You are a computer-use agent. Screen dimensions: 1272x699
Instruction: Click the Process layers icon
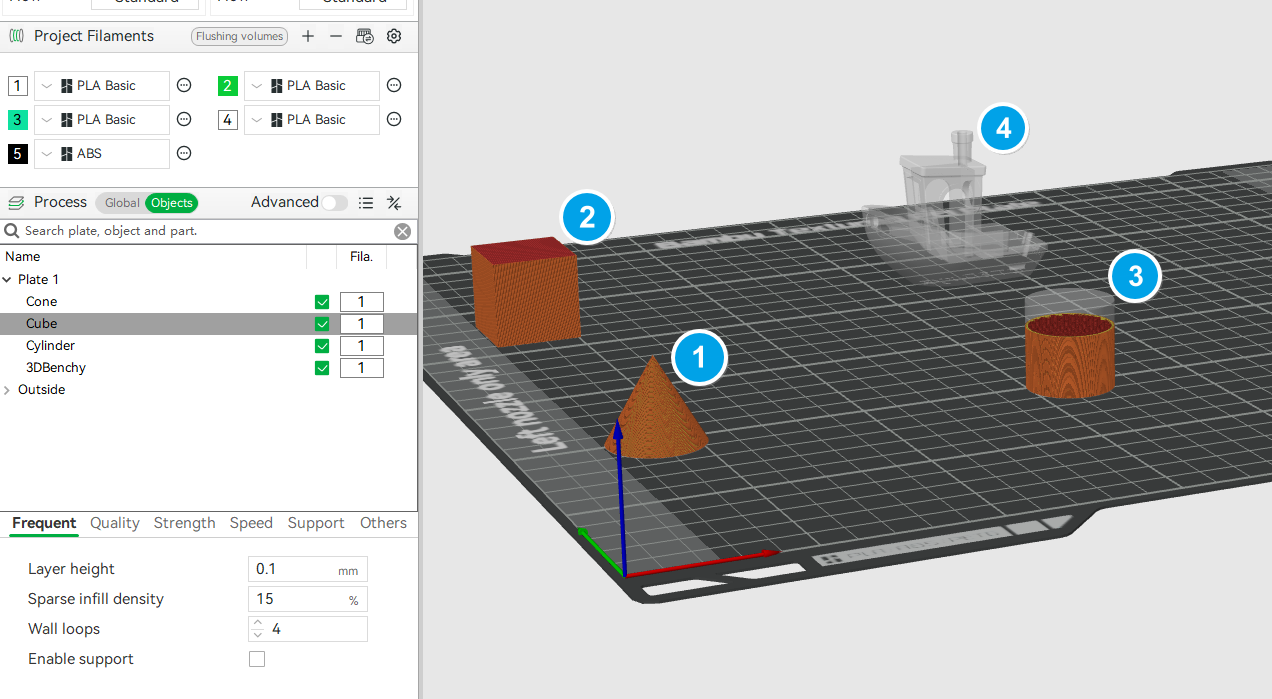coord(17,202)
